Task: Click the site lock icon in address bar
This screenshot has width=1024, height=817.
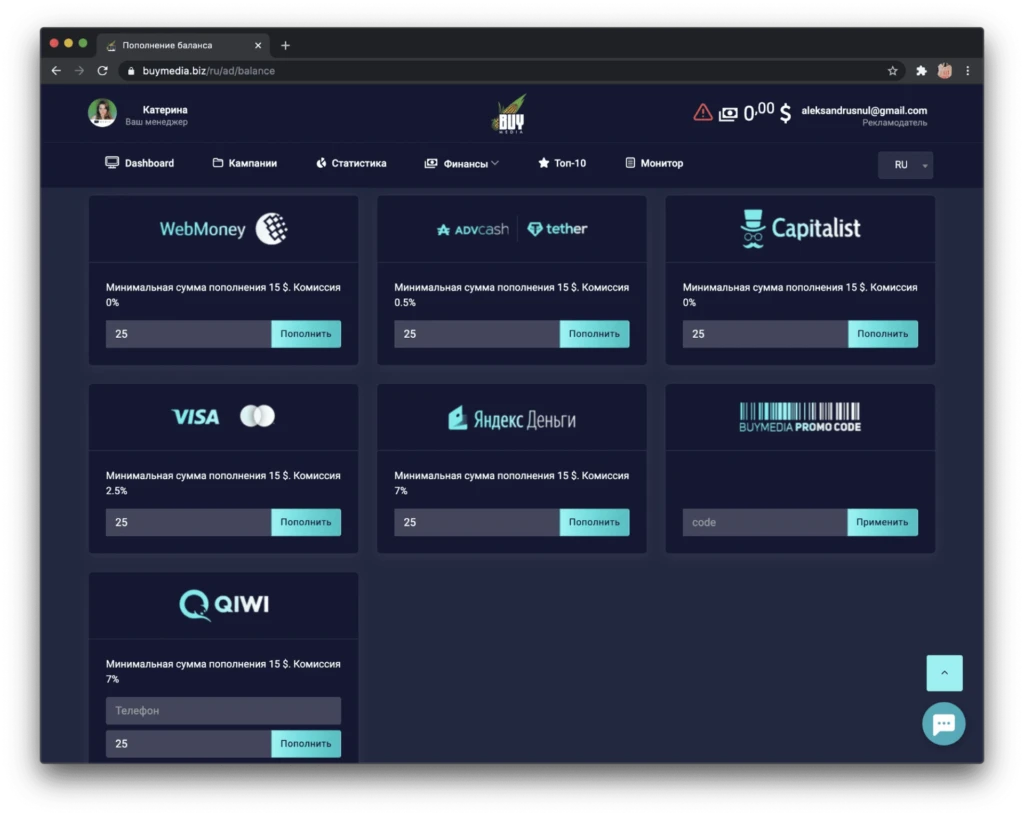Action: click(131, 71)
